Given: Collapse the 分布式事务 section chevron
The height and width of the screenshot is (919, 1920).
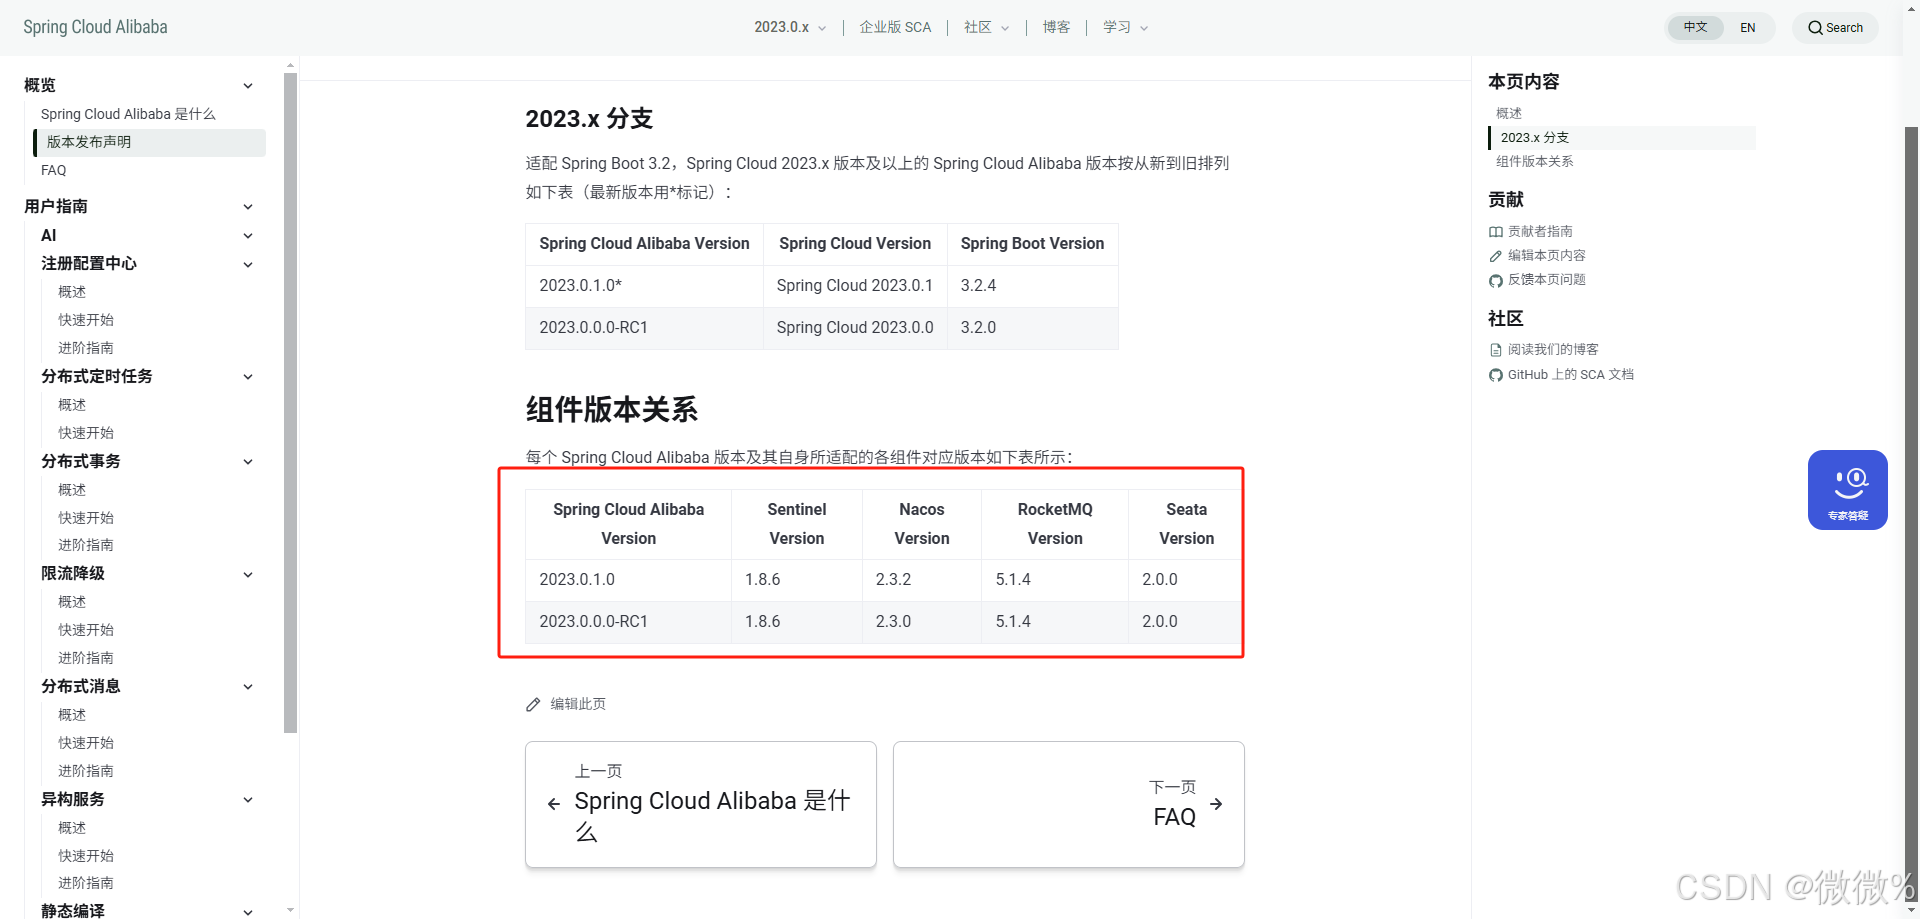Looking at the screenshot, I should 248,462.
